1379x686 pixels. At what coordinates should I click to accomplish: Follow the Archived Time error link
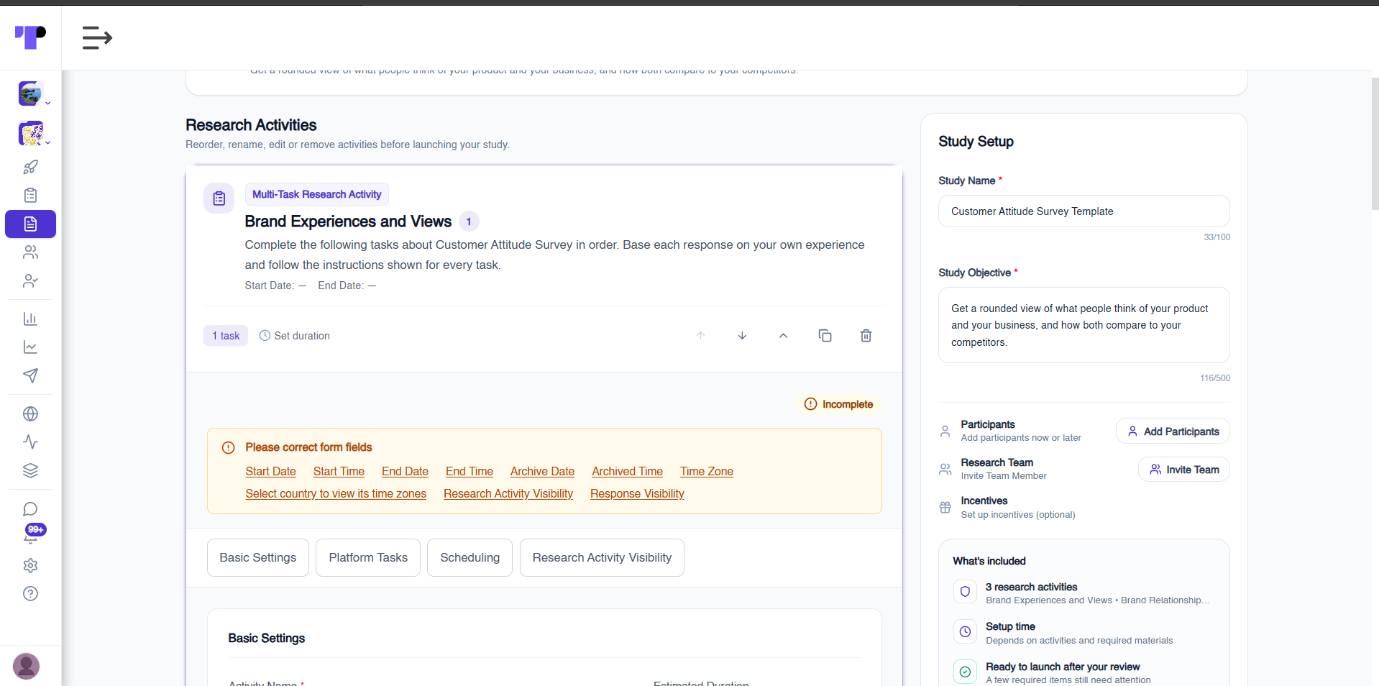(x=627, y=471)
